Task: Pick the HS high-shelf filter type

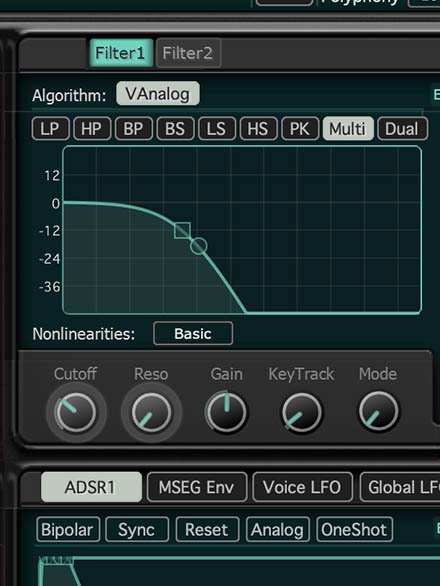Action: pos(258,129)
